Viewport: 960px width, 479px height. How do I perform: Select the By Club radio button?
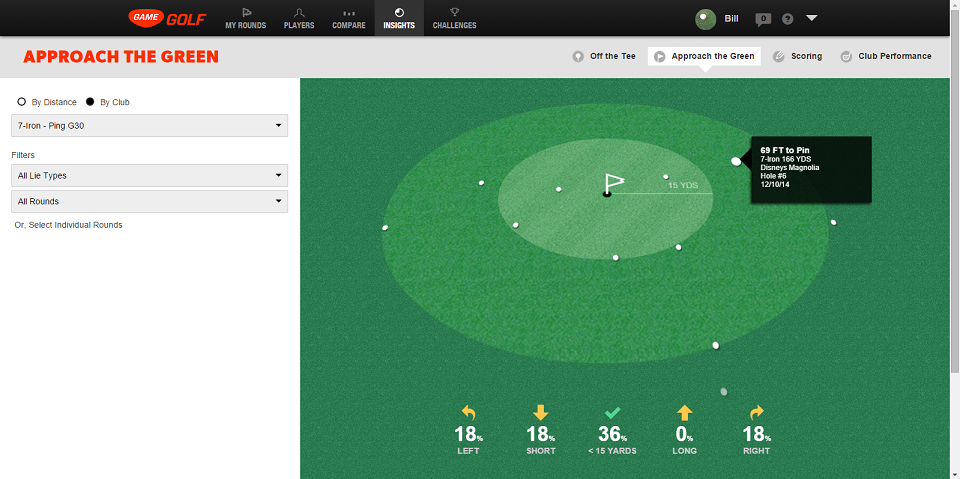[90, 102]
